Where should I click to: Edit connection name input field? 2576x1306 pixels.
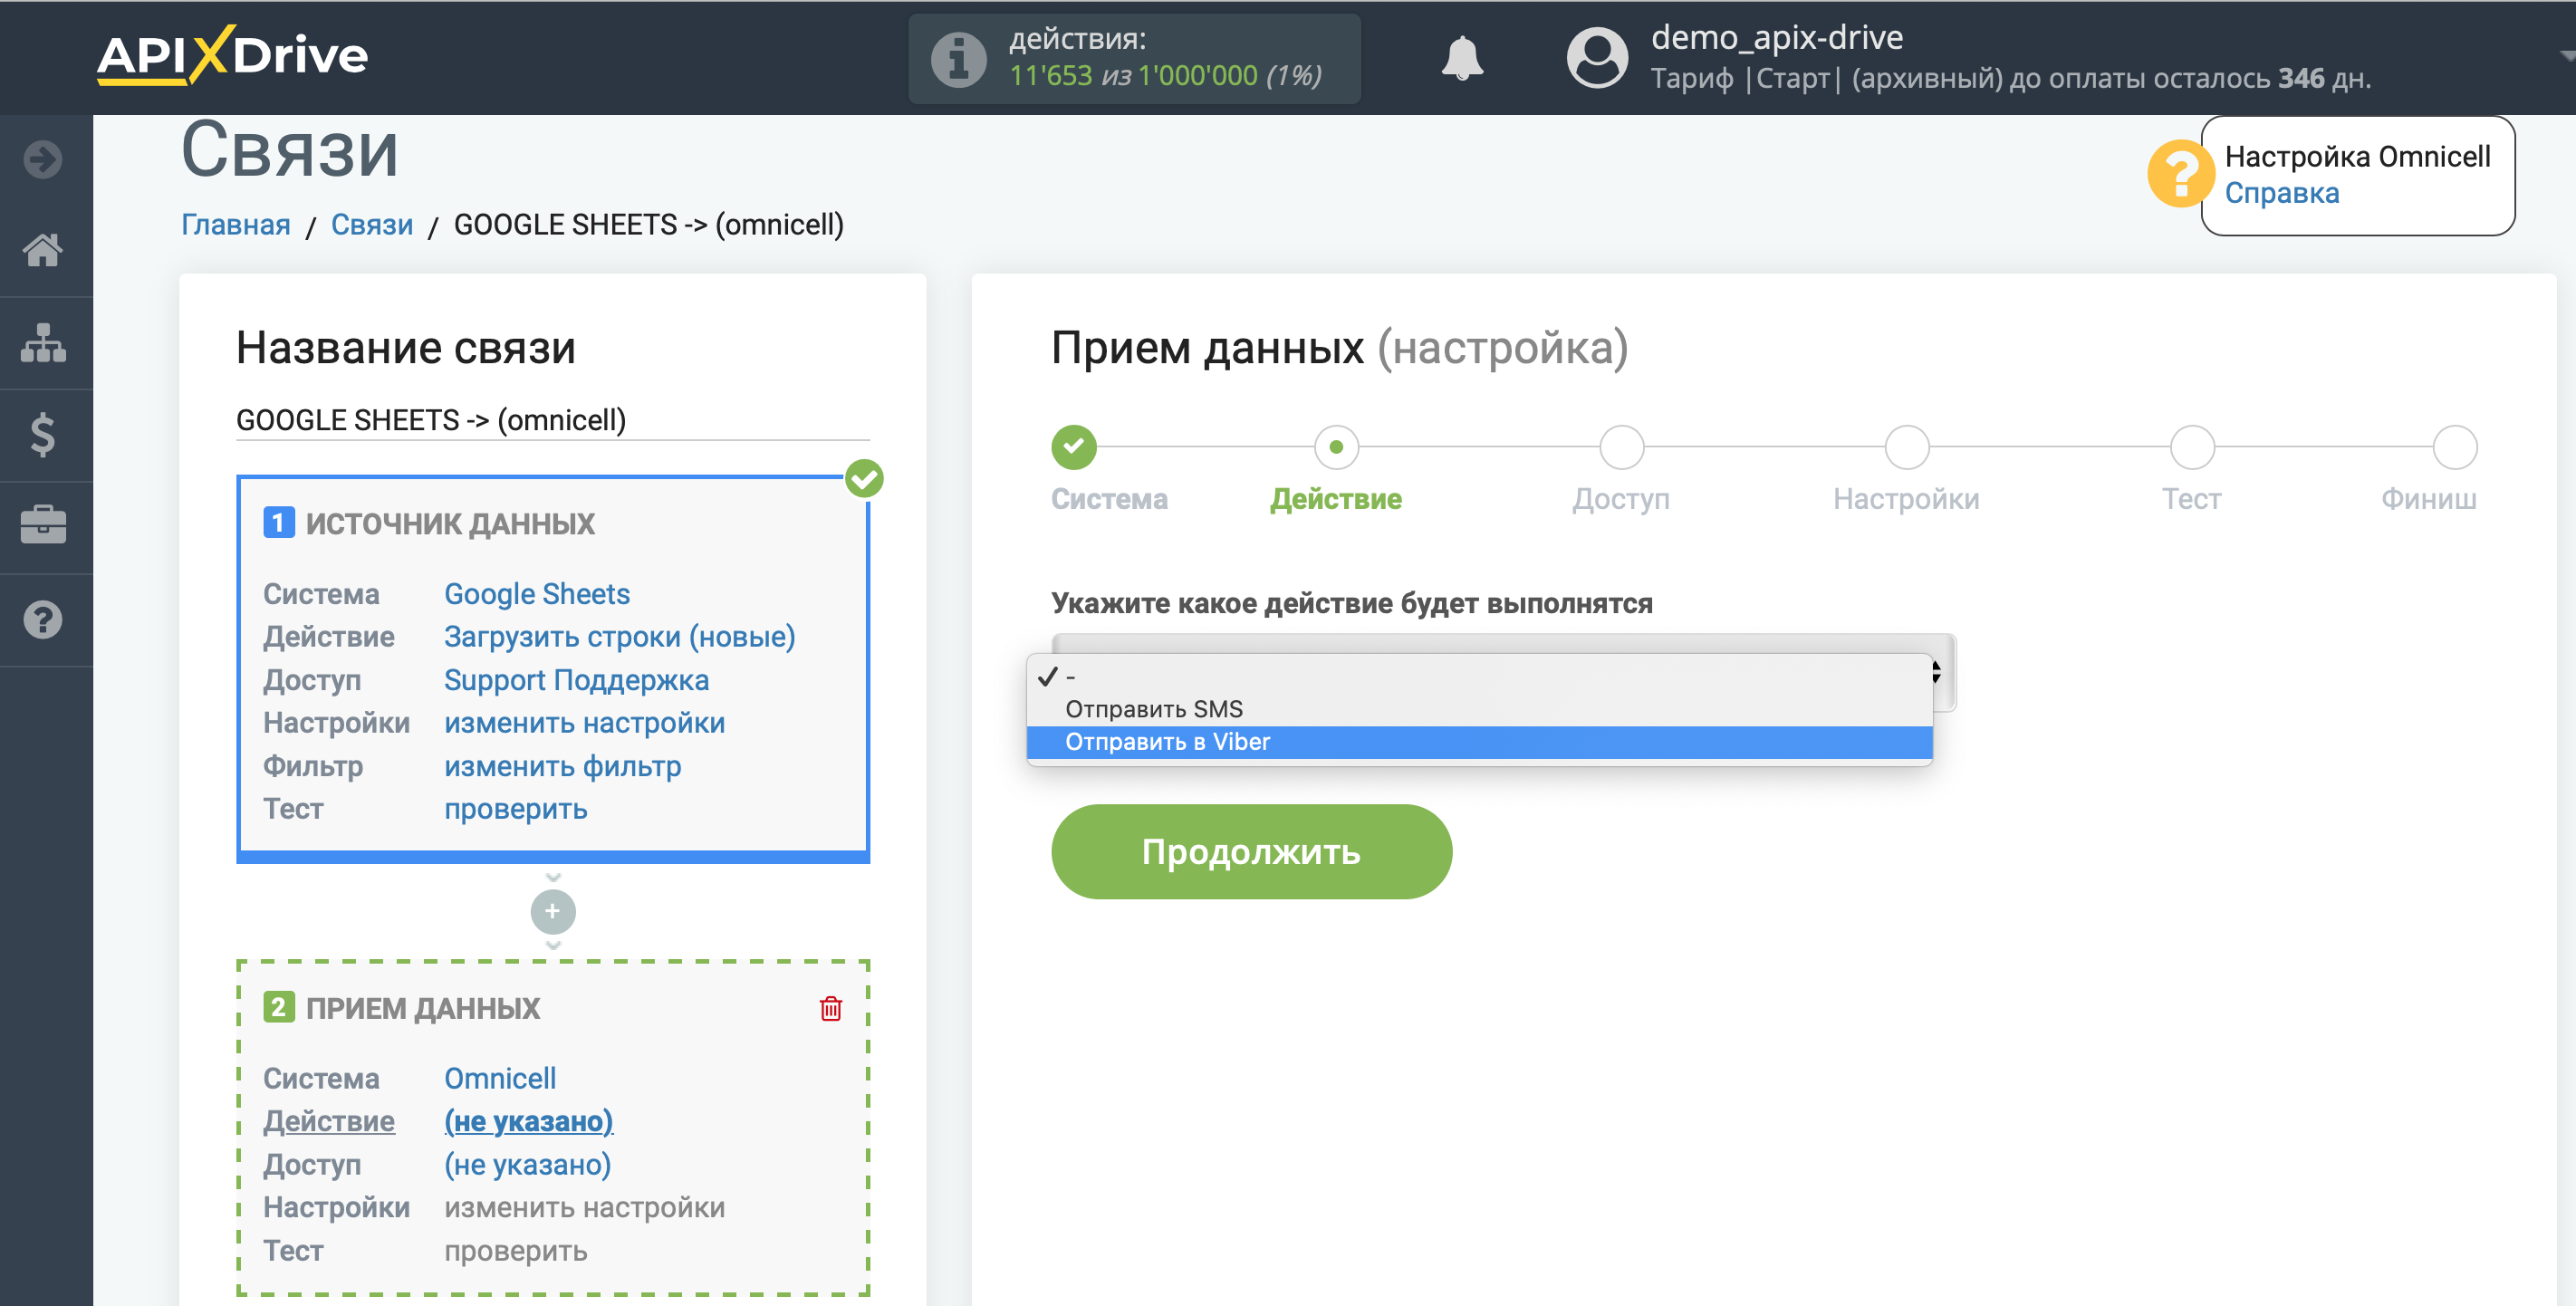pyautogui.click(x=552, y=420)
